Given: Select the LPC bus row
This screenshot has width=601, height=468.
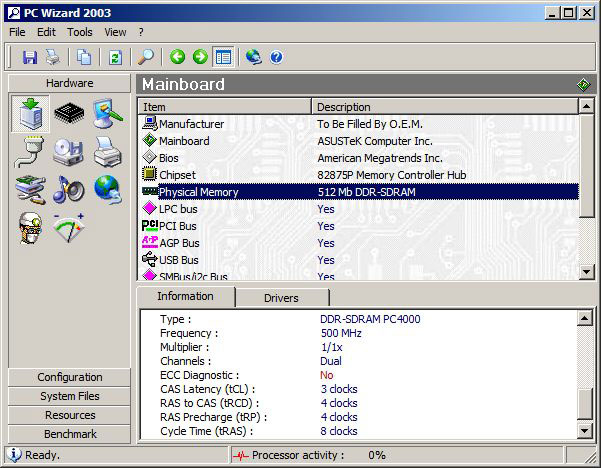Looking at the screenshot, I should coord(358,209).
